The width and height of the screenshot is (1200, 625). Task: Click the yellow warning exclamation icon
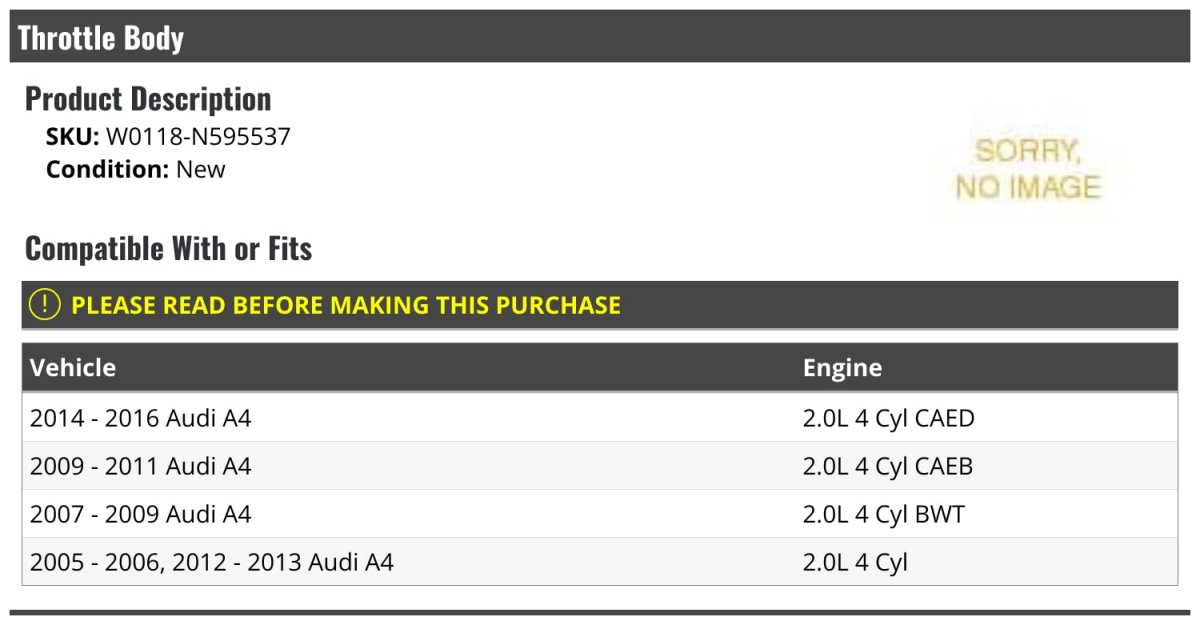click(x=44, y=305)
